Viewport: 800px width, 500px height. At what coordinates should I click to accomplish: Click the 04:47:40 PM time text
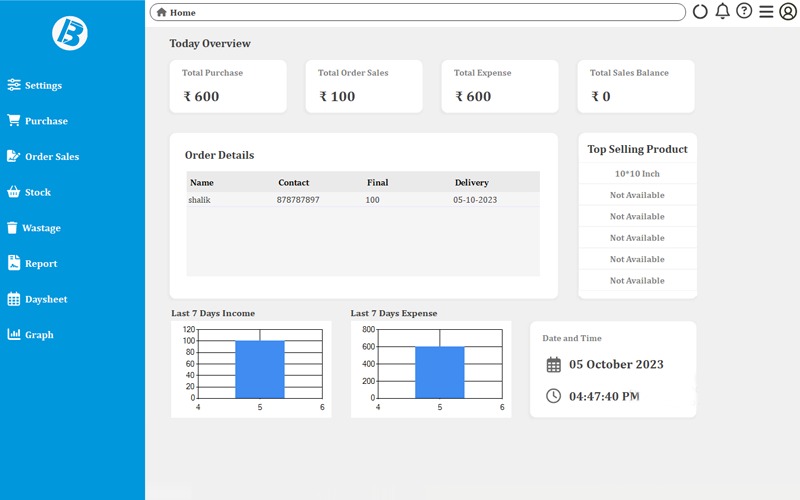click(604, 396)
